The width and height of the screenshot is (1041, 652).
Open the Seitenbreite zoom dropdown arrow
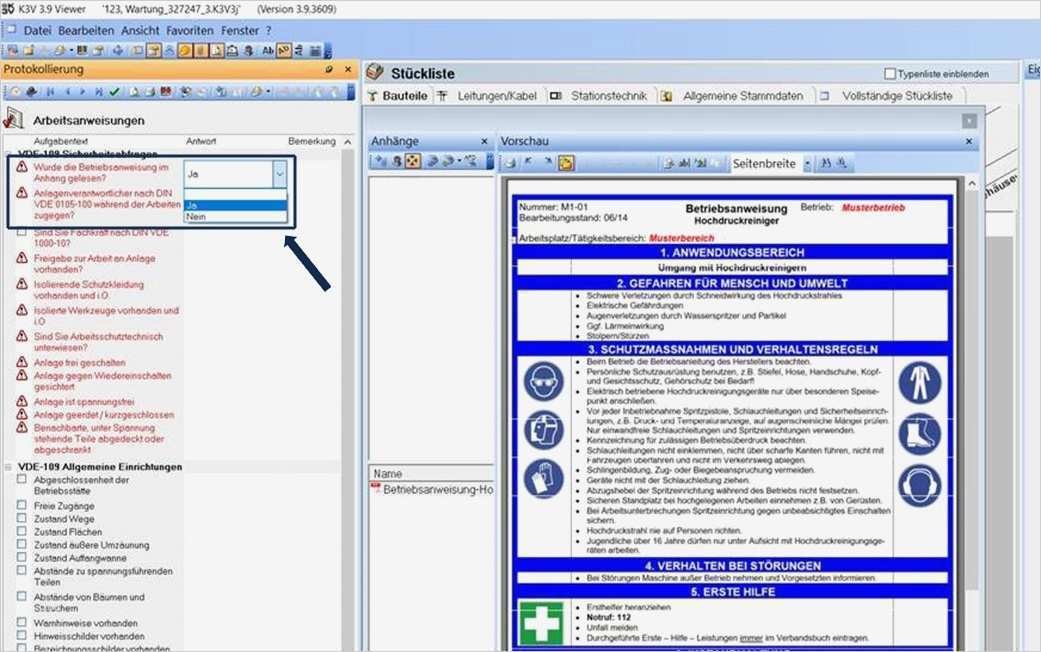(x=807, y=163)
